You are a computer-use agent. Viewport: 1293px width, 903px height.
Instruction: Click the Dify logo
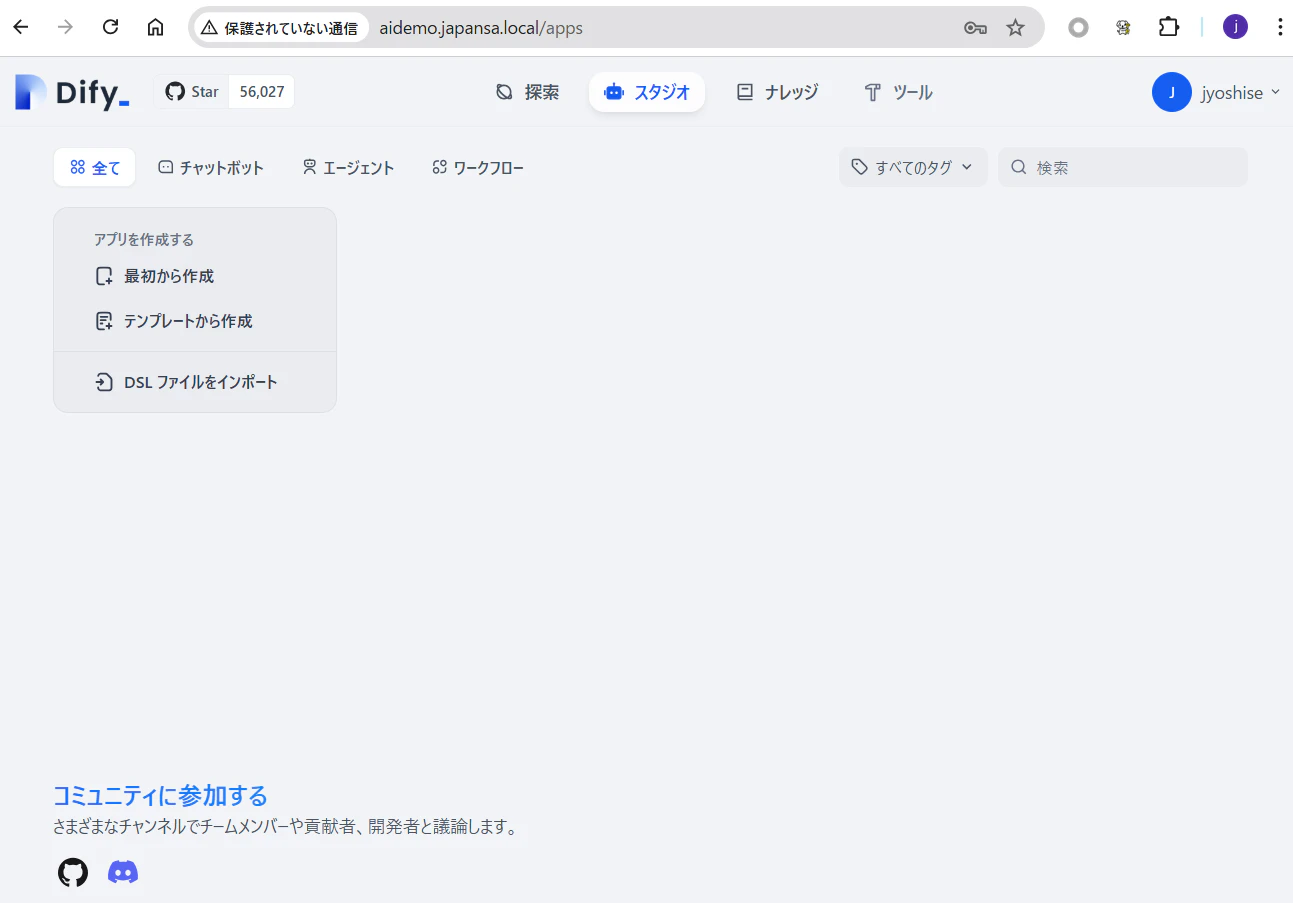pyautogui.click(x=72, y=92)
